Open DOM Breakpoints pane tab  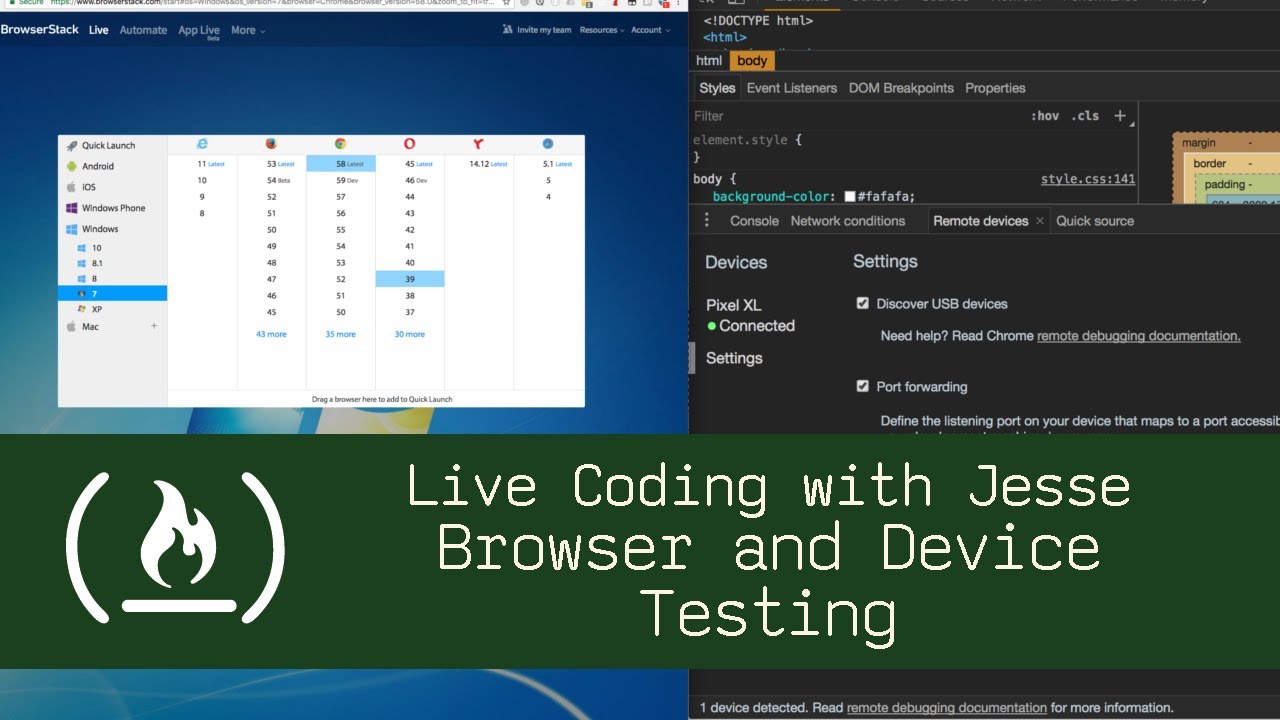point(901,88)
